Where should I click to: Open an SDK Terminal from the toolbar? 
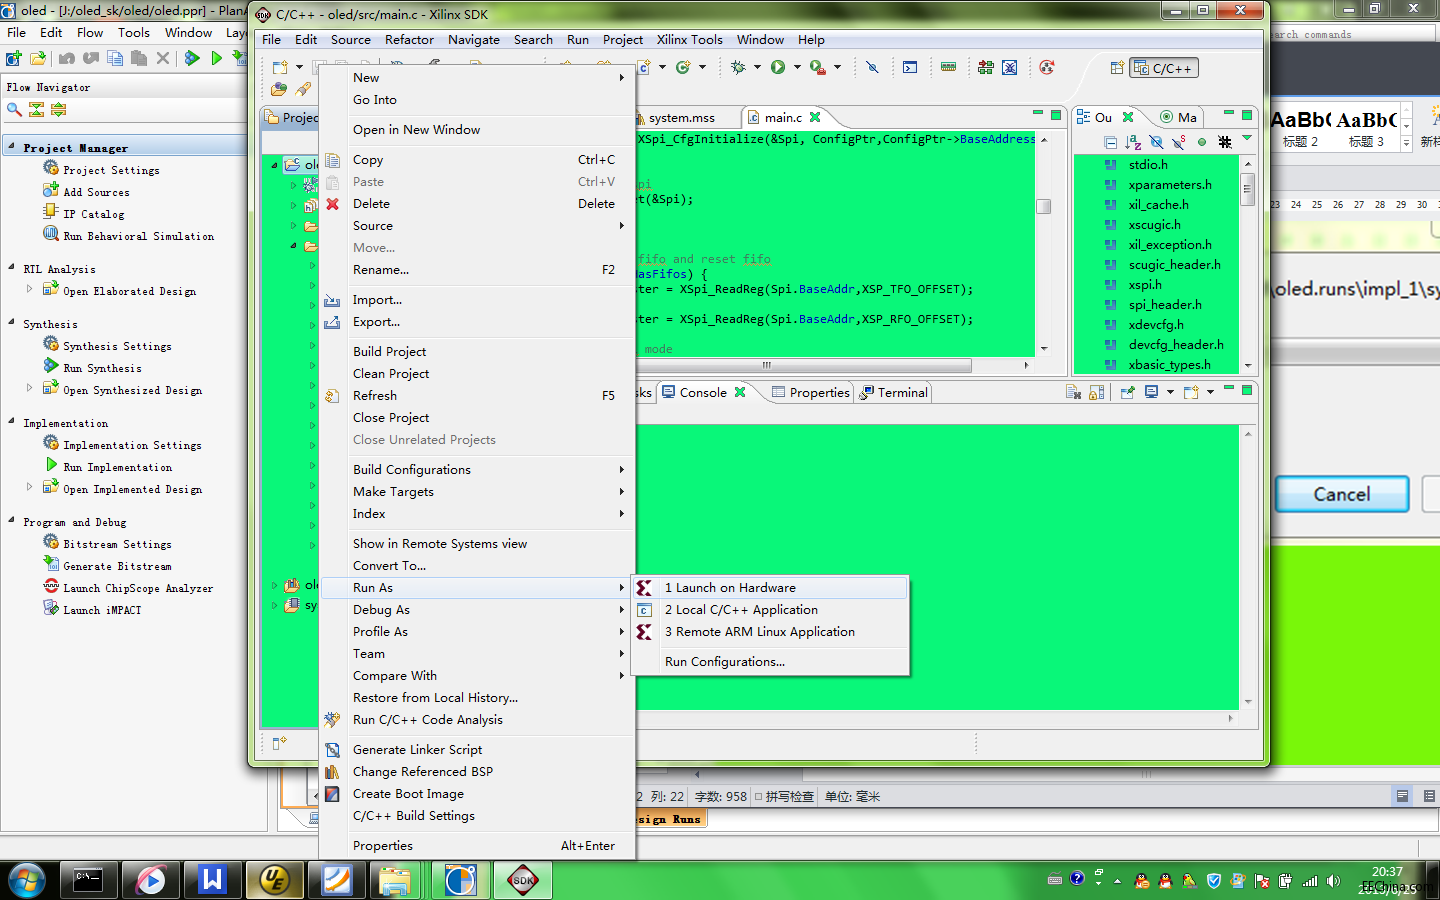point(910,67)
